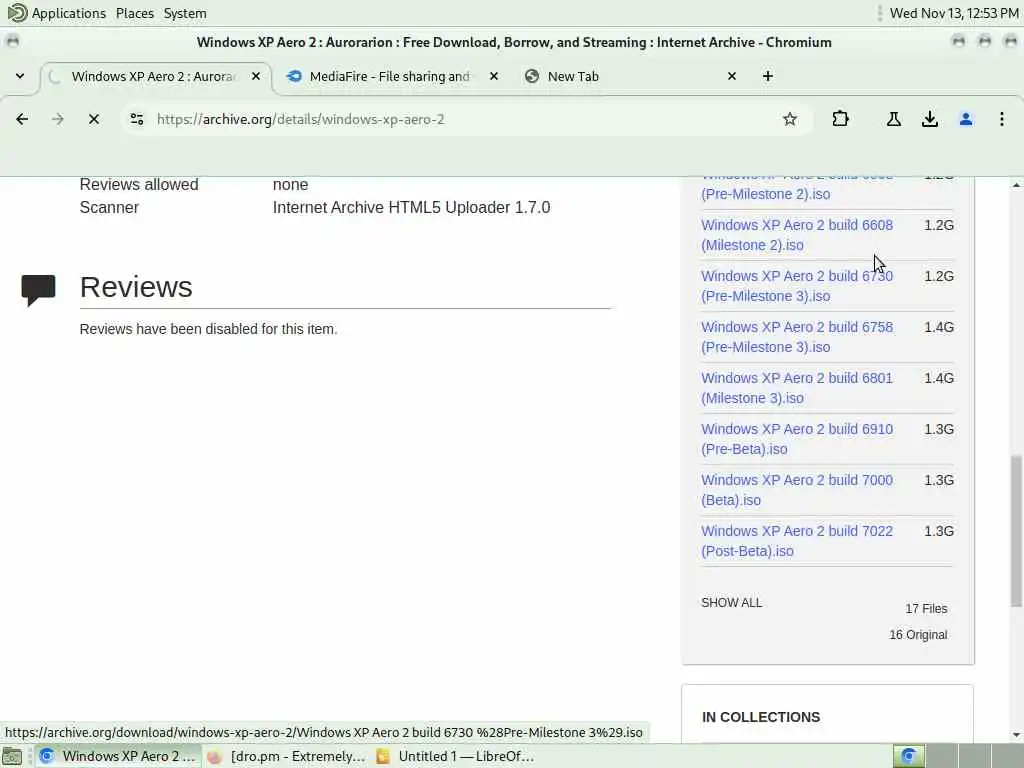Click the Chromium tray icon at bottom right
The image size is (1024, 768).
tap(908, 756)
